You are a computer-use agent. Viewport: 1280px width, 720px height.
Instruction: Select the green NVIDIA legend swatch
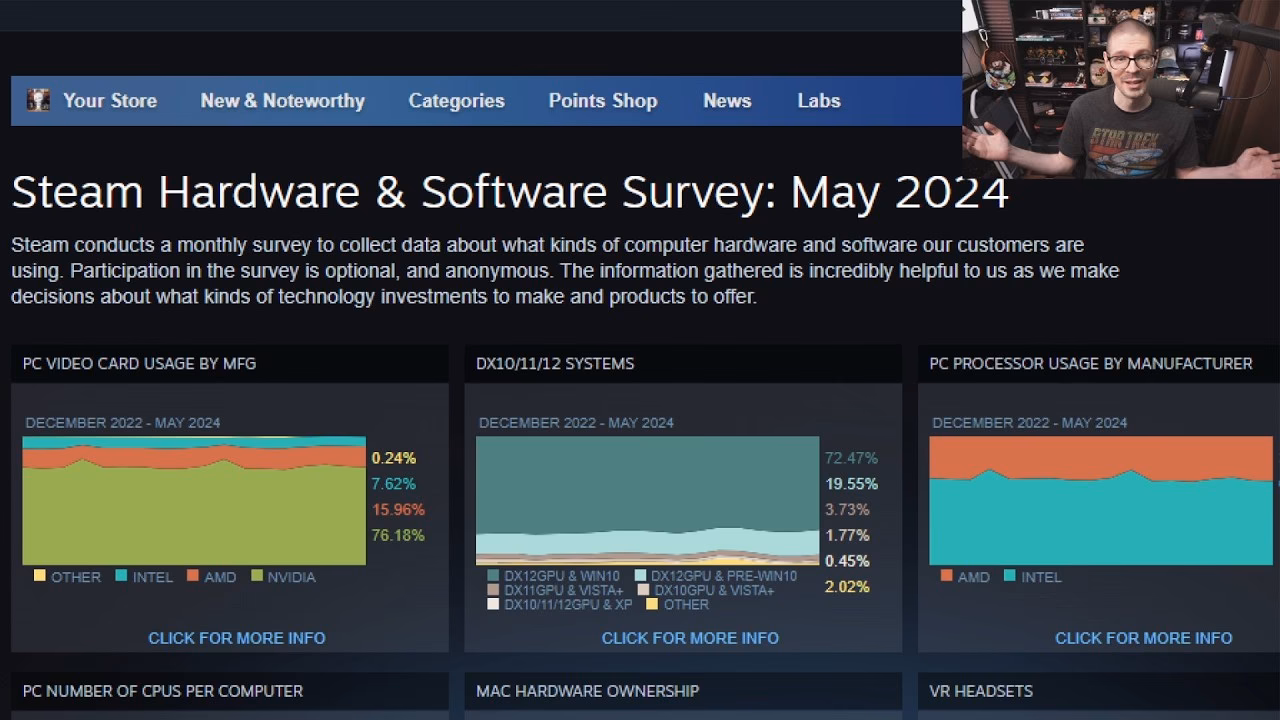click(257, 575)
